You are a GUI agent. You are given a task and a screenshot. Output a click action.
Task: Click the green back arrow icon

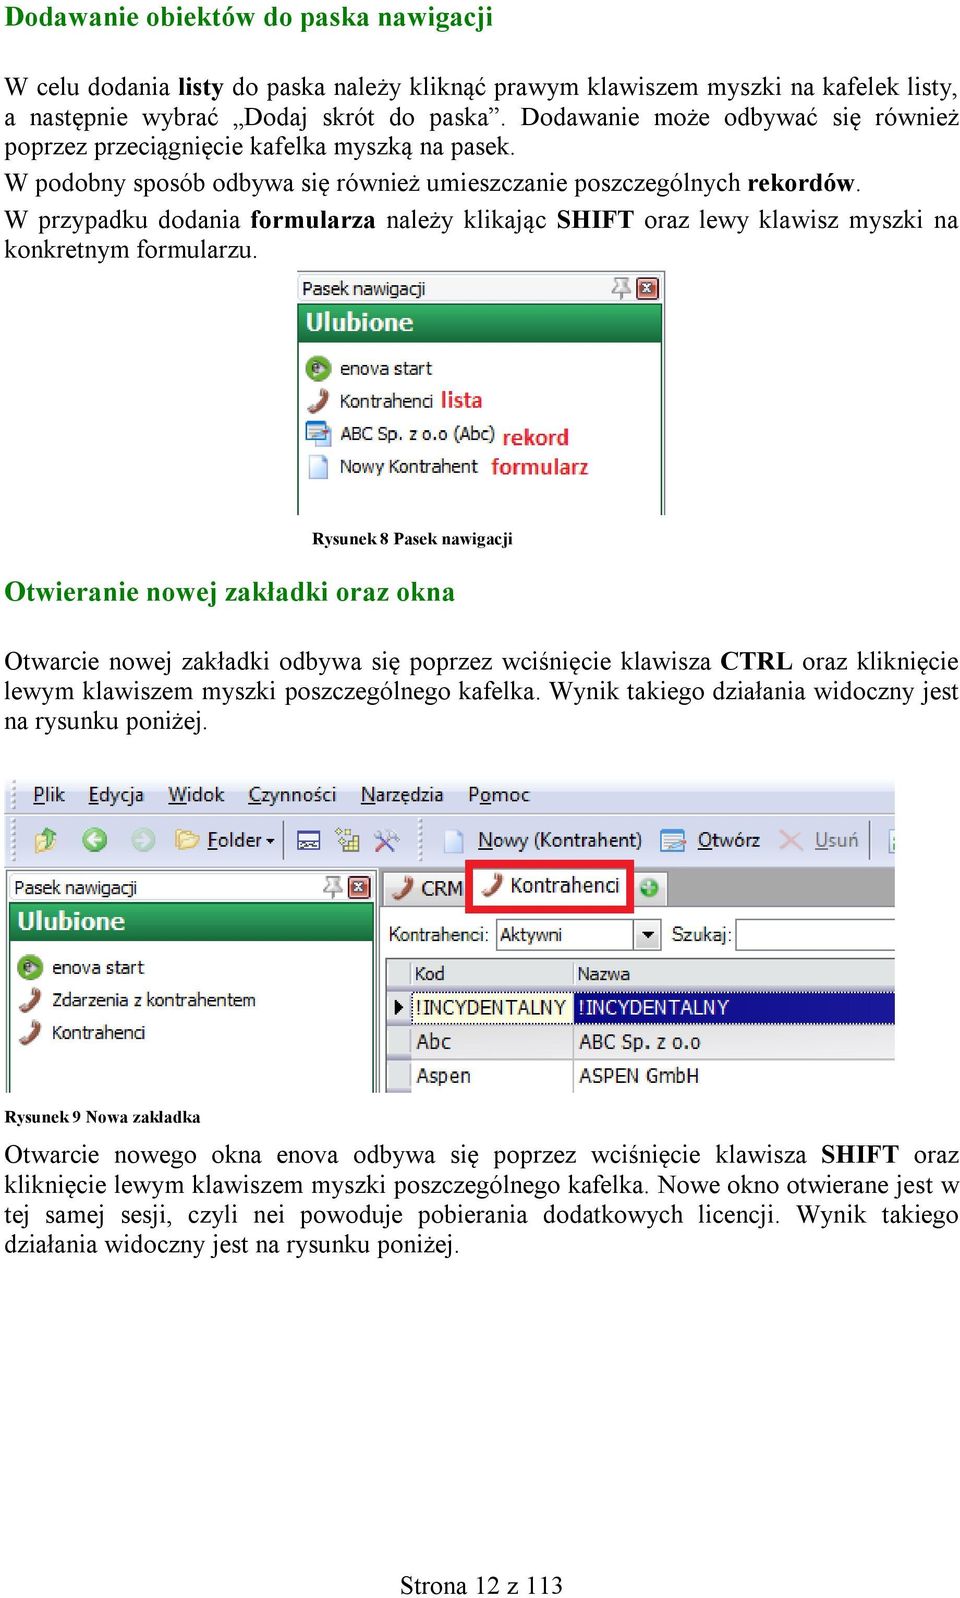click(95, 840)
